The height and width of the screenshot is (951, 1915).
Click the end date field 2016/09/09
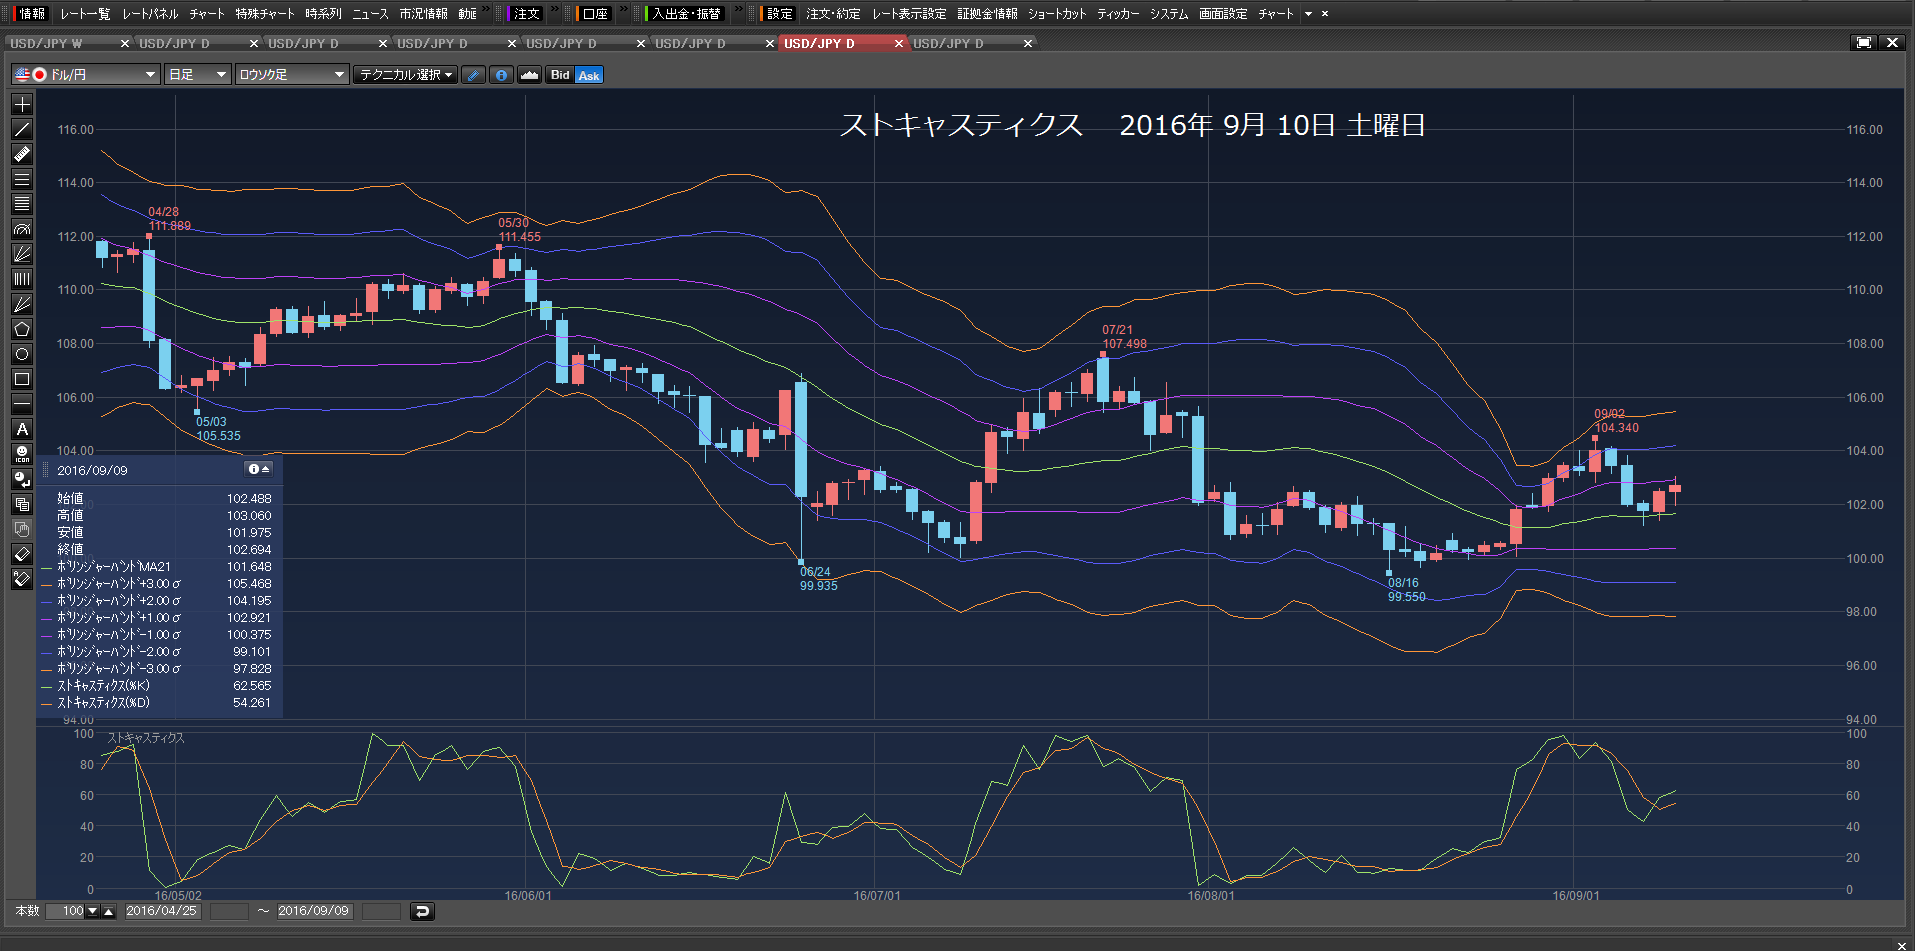313,911
